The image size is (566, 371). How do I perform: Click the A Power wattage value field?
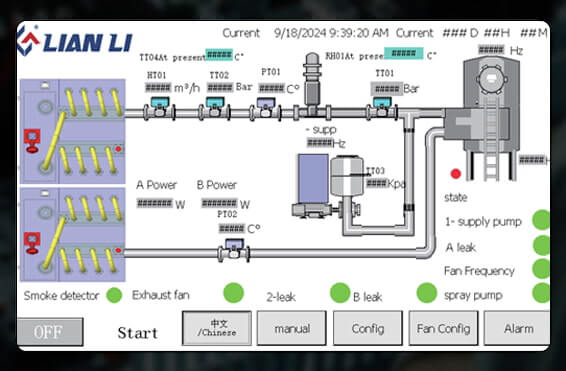click(x=154, y=203)
